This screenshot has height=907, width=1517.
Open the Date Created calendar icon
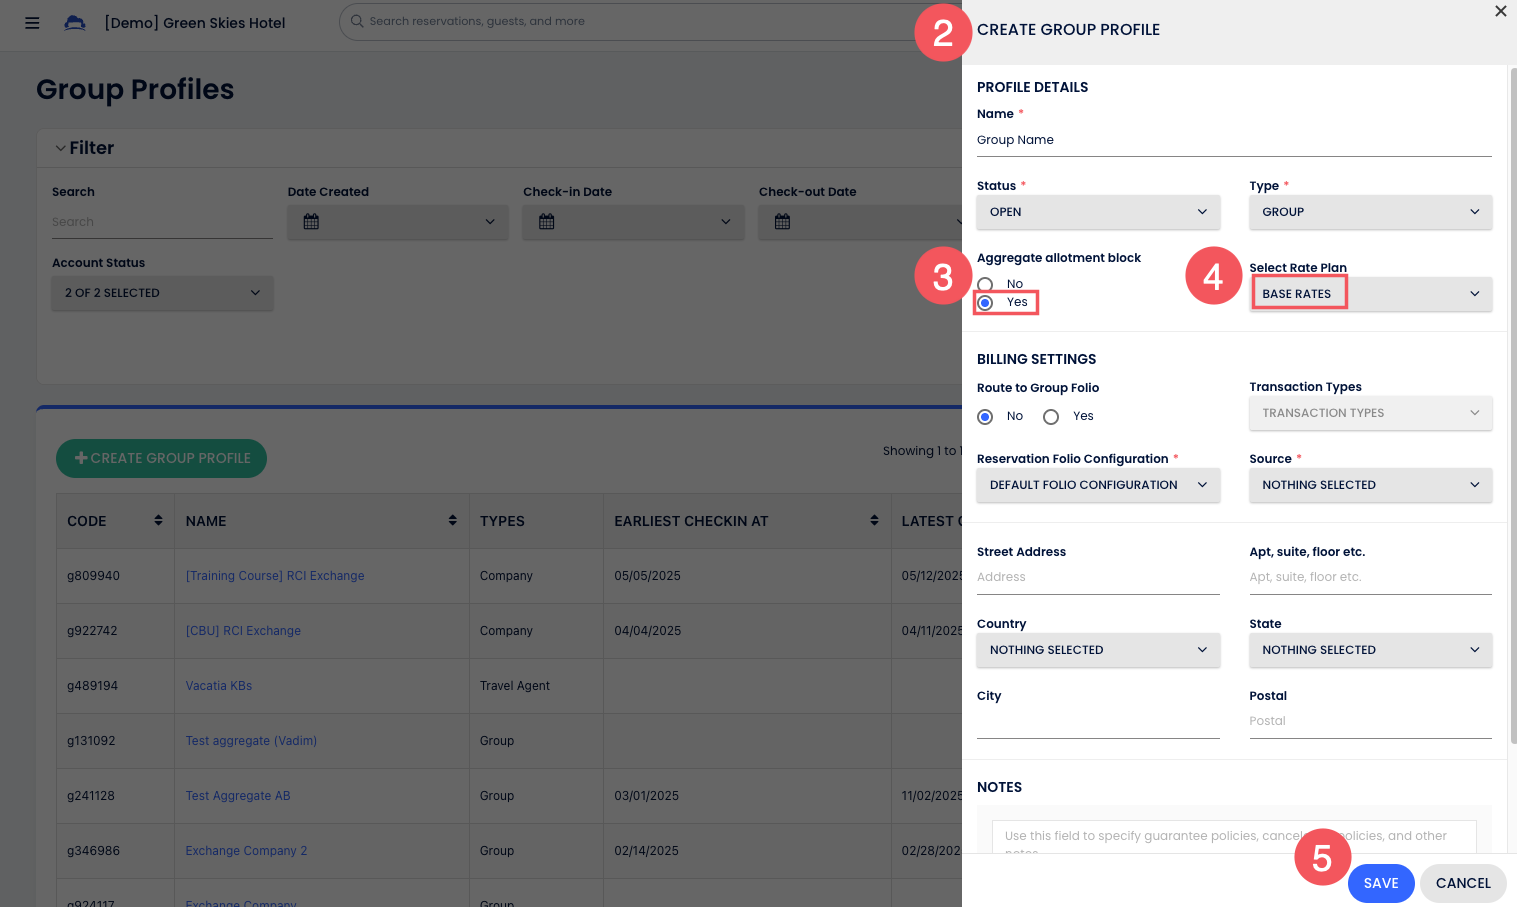(x=311, y=222)
